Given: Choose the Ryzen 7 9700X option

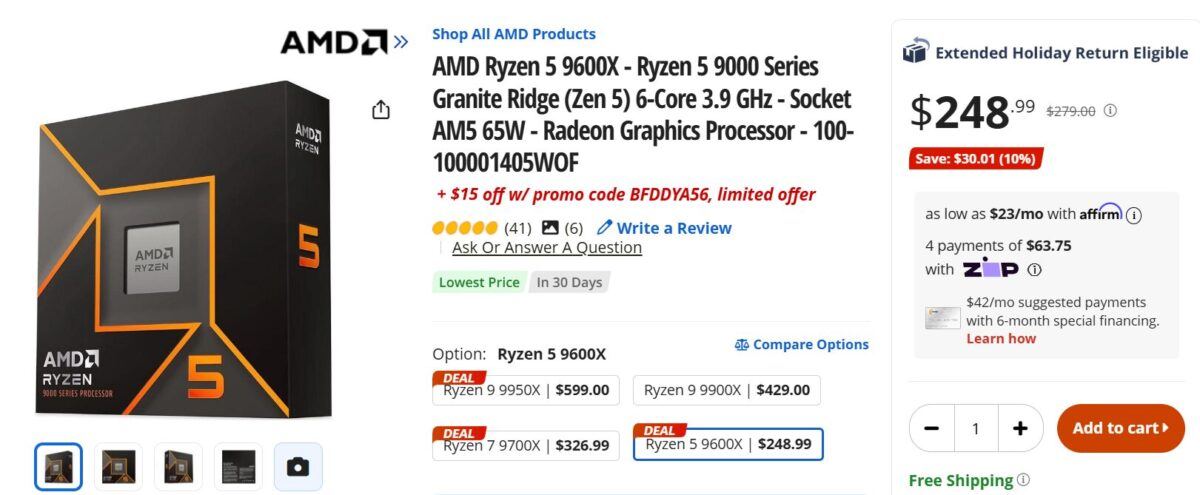Looking at the screenshot, I should pos(526,445).
